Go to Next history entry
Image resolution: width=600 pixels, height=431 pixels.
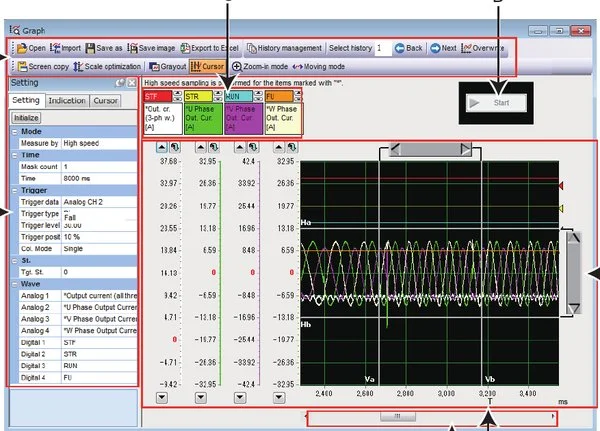[x=443, y=48]
